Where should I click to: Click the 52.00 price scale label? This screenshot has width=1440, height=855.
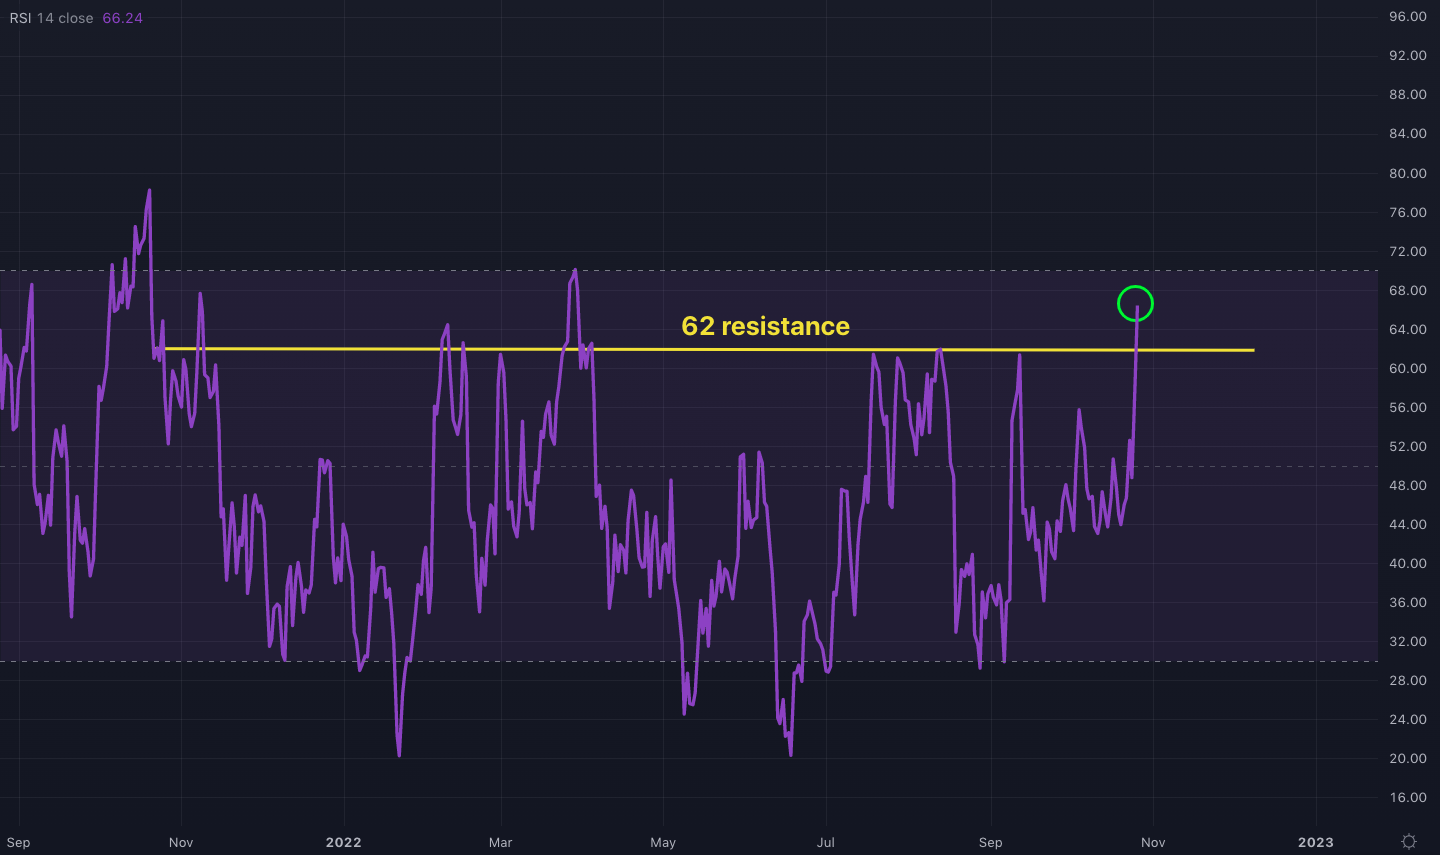(x=1407, y=446)
